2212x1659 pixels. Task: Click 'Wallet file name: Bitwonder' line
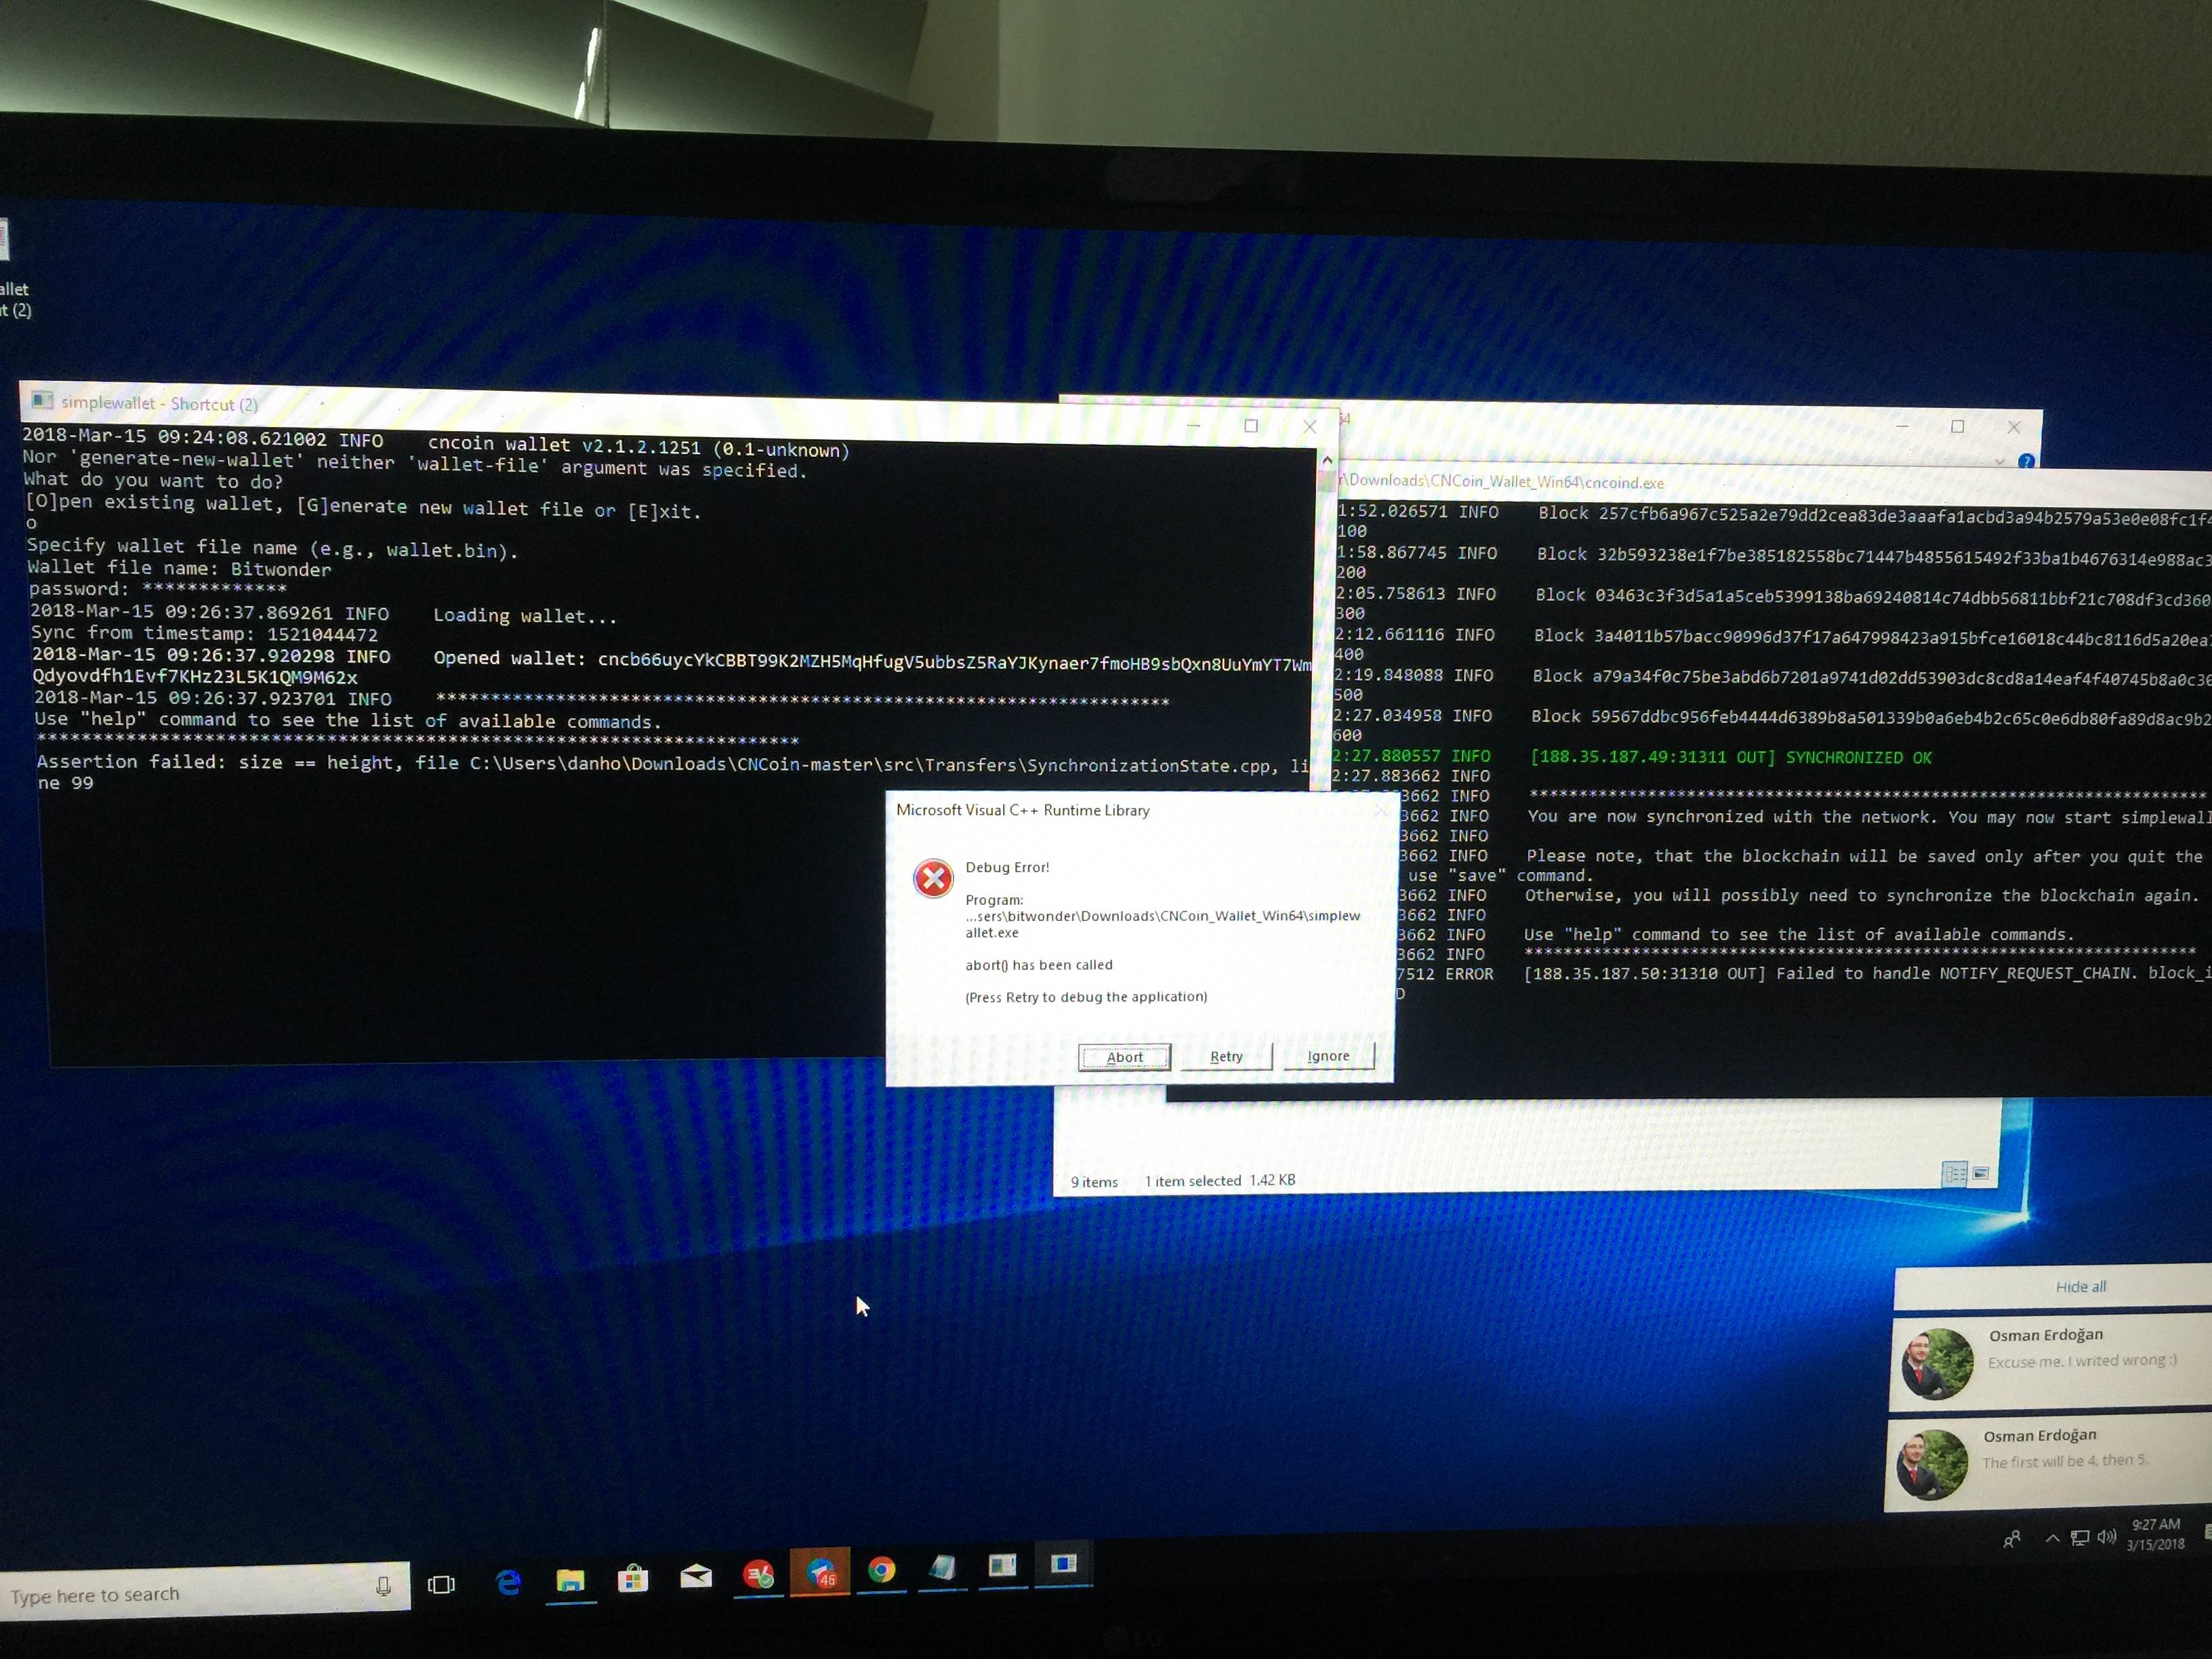pyautogui.click(x=179, y=568)
